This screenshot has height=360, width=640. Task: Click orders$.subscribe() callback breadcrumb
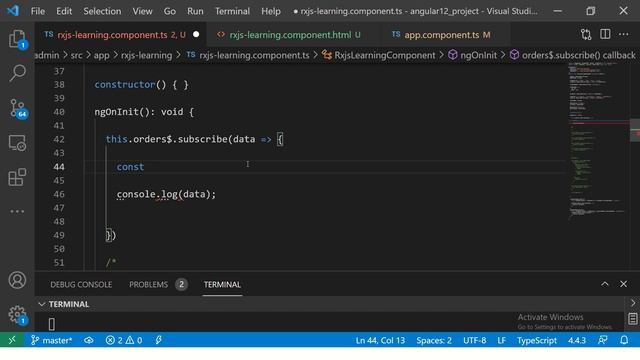coord(573,55)
